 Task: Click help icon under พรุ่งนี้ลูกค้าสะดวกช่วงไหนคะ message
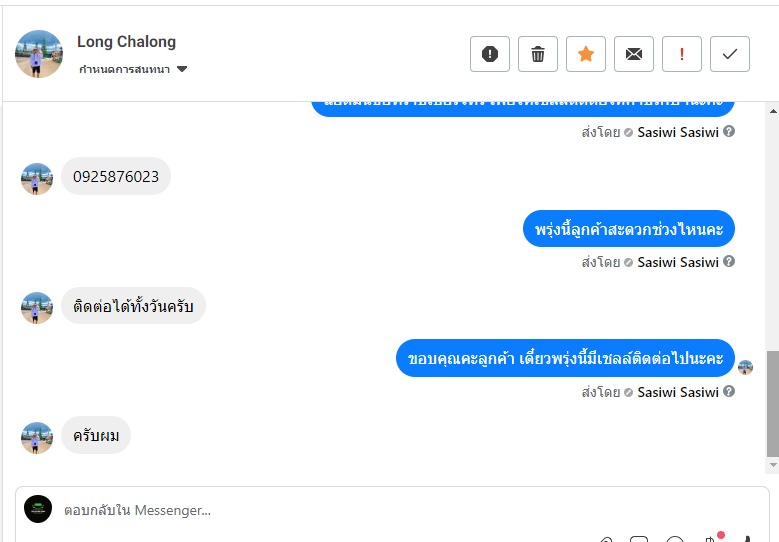point(729,261)
